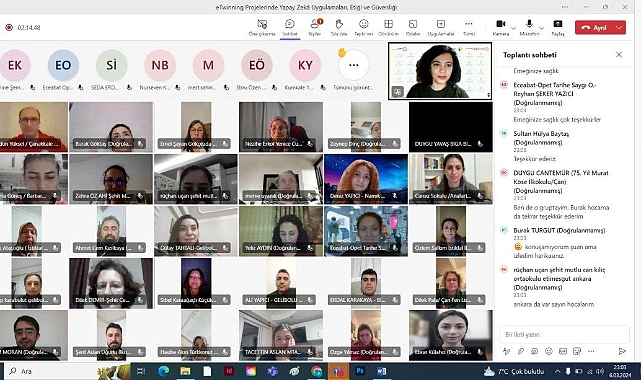Click the red Ayrıl leave button

coord(595,27)
